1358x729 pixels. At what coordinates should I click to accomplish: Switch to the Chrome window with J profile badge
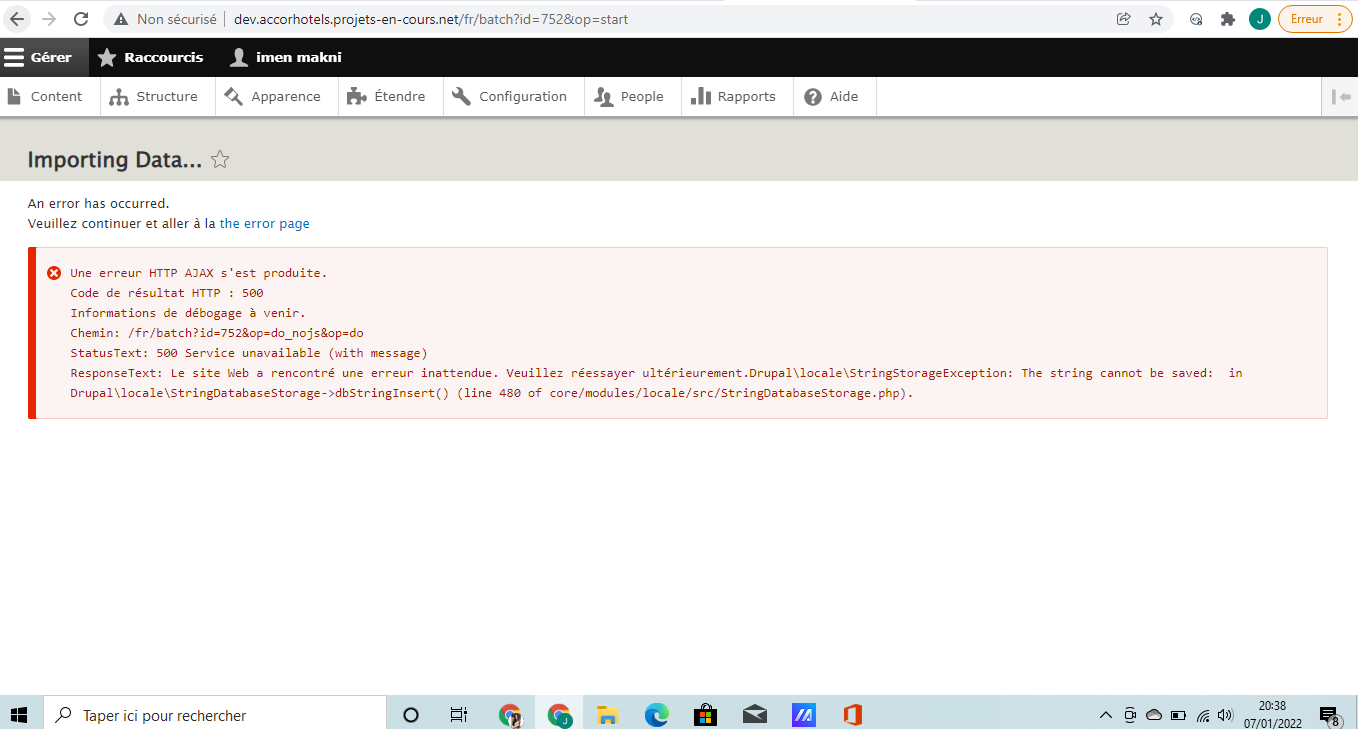[559, 714]
